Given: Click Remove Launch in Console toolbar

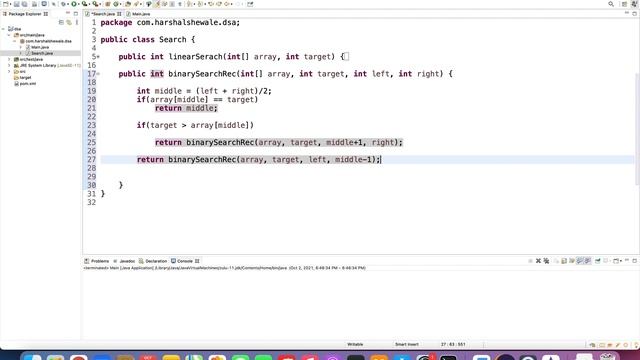Looking at the screenshot, I should [538, 261].
